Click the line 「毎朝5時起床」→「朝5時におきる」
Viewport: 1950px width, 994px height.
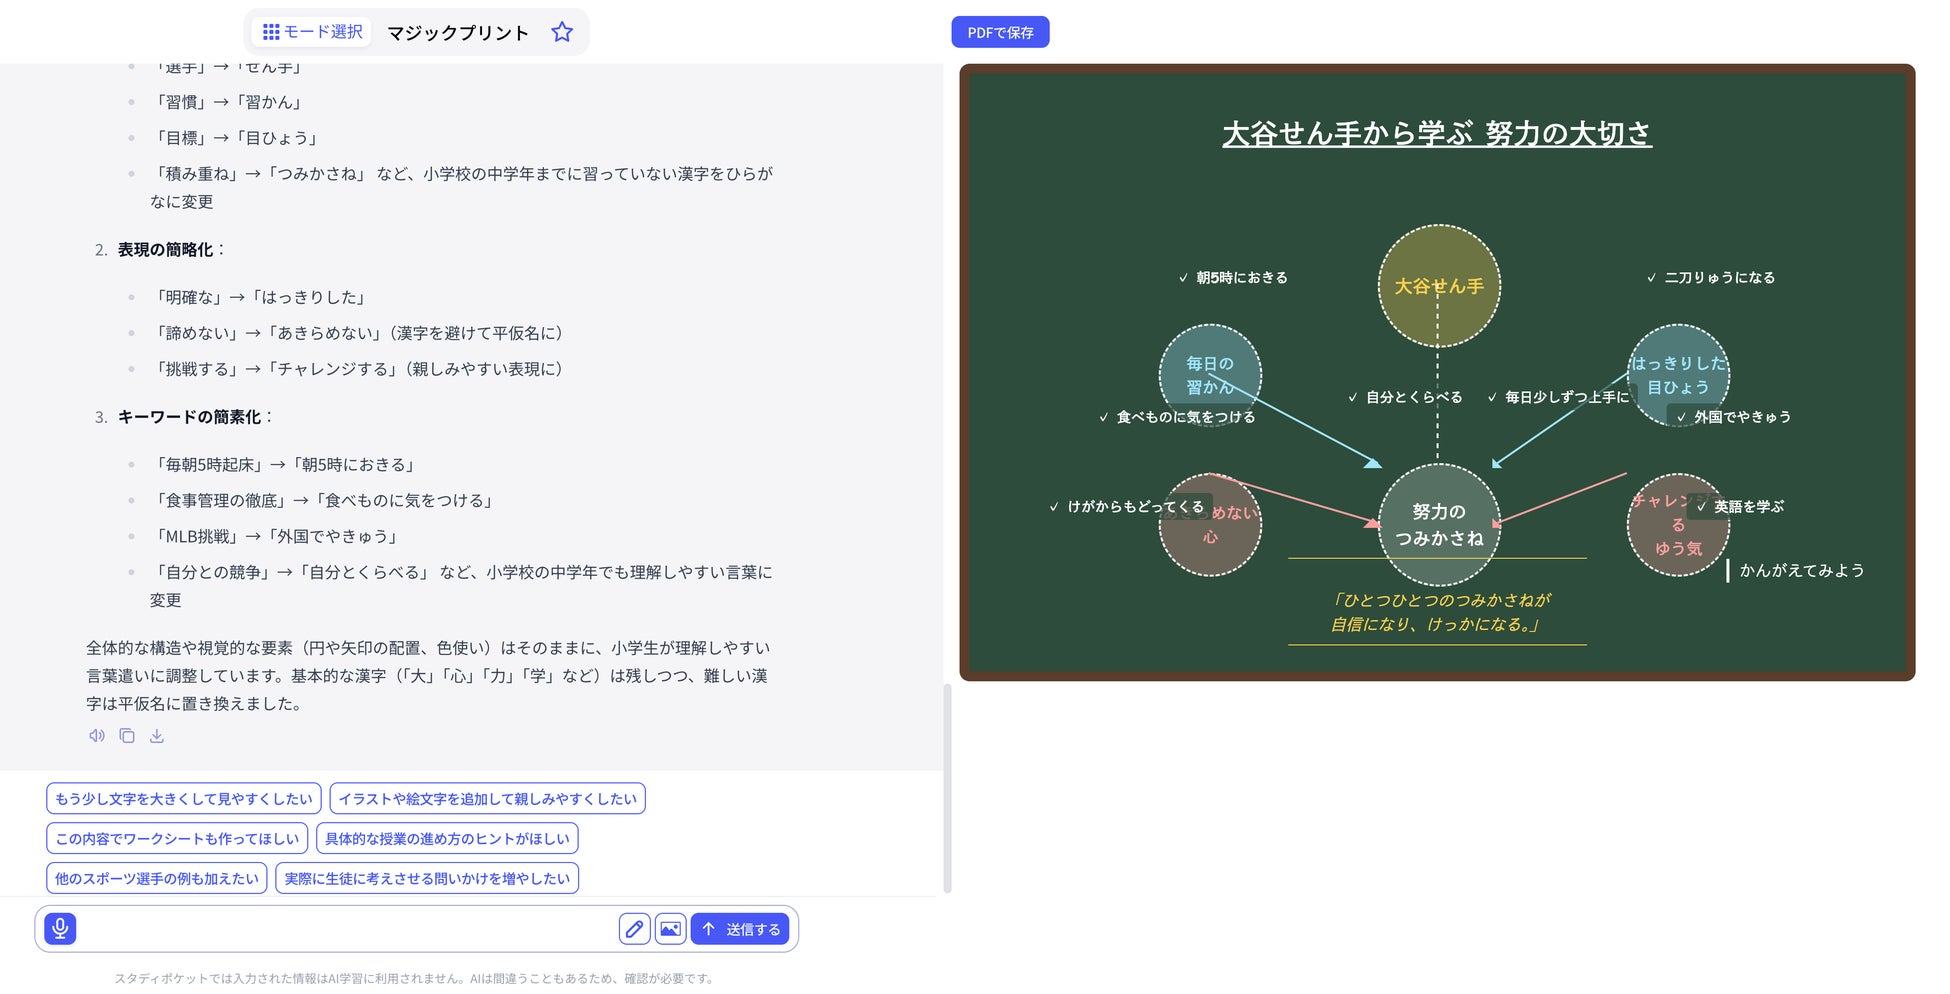tap(283, 465)
